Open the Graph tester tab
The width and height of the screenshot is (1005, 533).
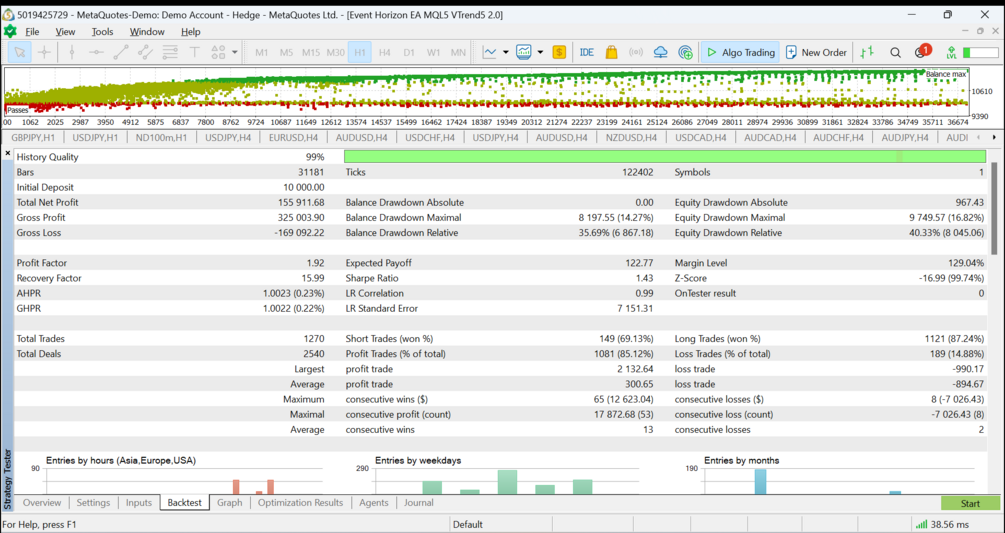pos(229,503)
